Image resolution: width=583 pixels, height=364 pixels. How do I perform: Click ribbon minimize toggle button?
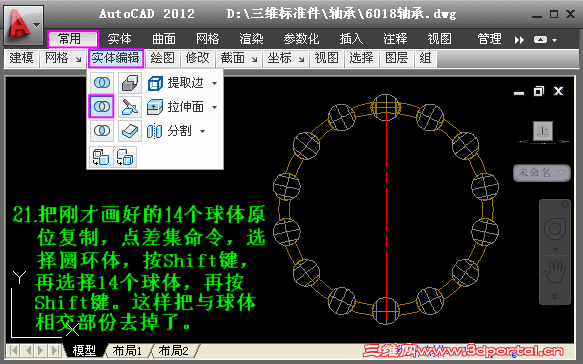pos(540,39)
